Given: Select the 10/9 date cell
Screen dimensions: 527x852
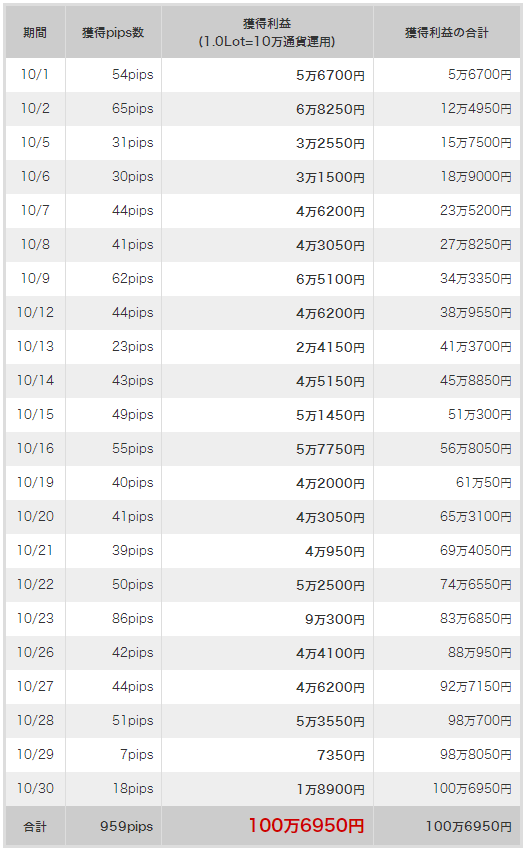Looking at the screenshot, I should (x=35, y=279).
